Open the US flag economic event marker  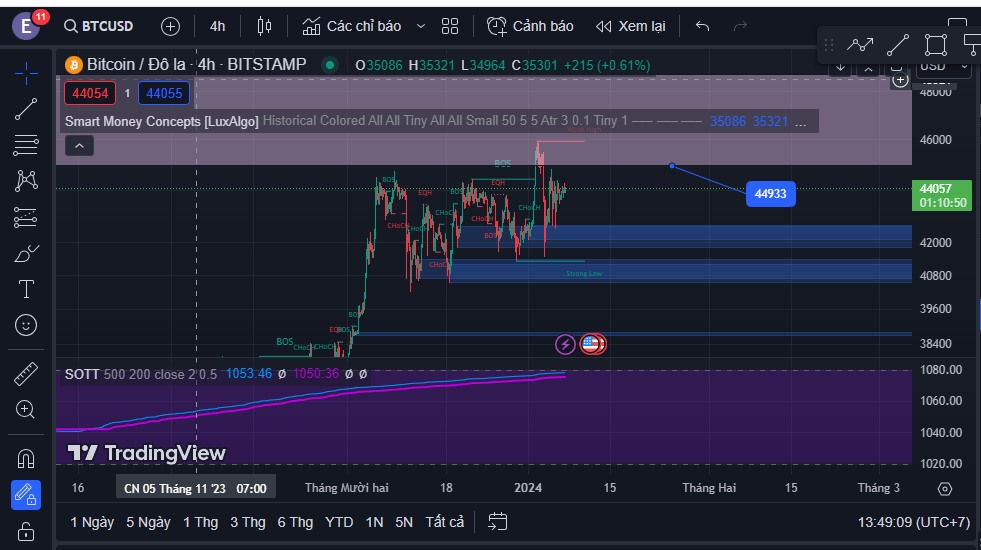pos(592,344)
